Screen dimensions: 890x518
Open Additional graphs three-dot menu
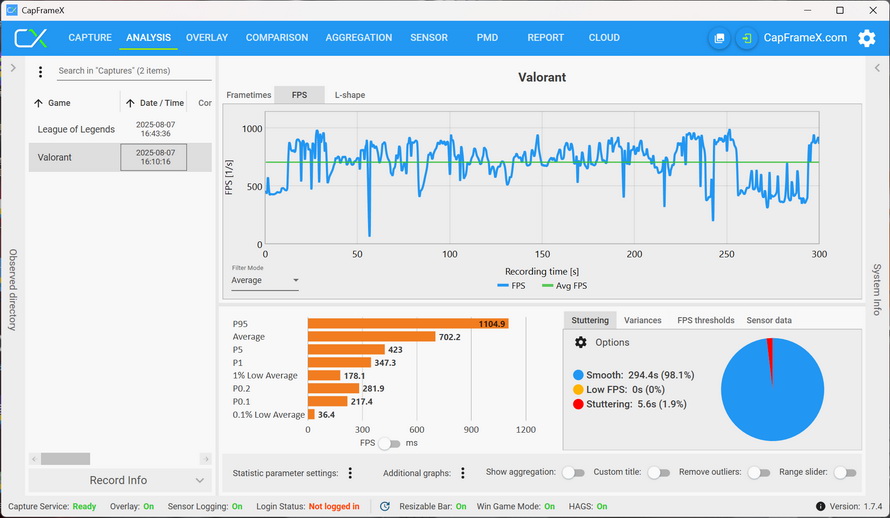(x=462, y=473)
